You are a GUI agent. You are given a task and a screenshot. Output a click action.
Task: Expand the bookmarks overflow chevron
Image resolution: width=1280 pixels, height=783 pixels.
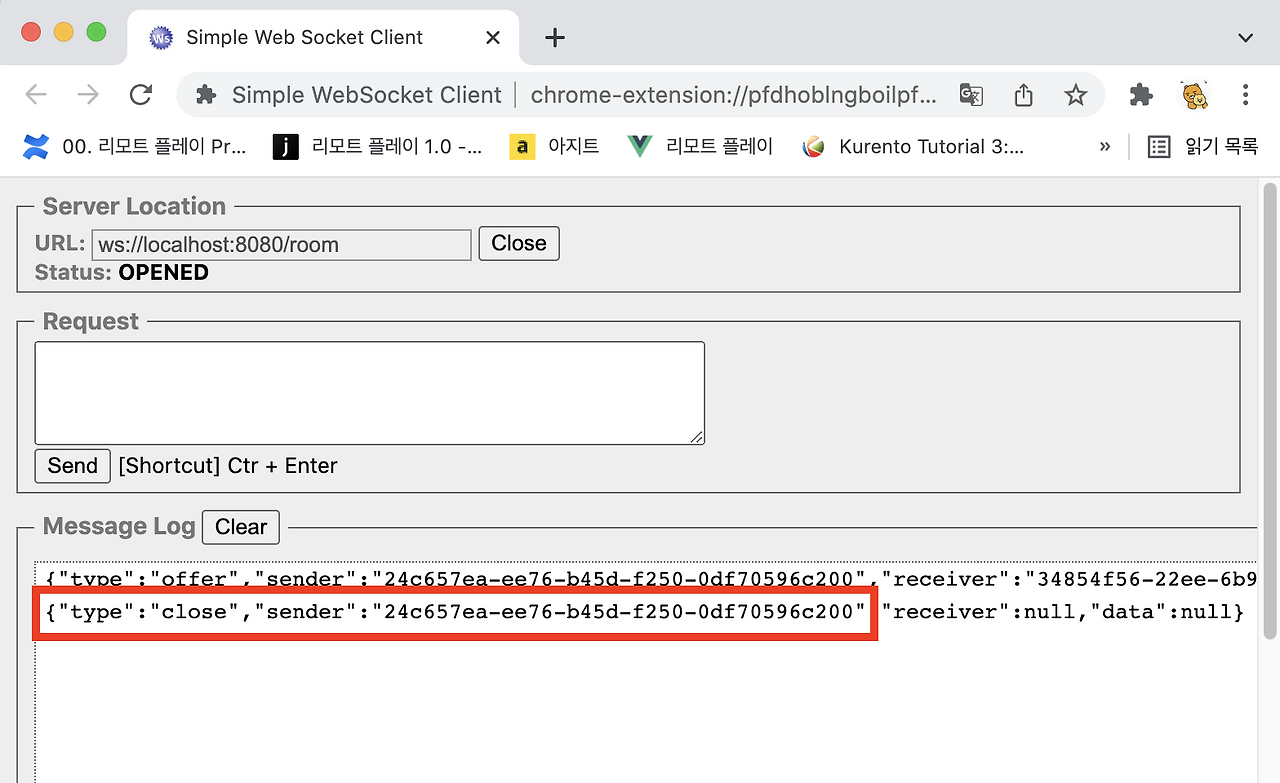[x=1104, y=146]
